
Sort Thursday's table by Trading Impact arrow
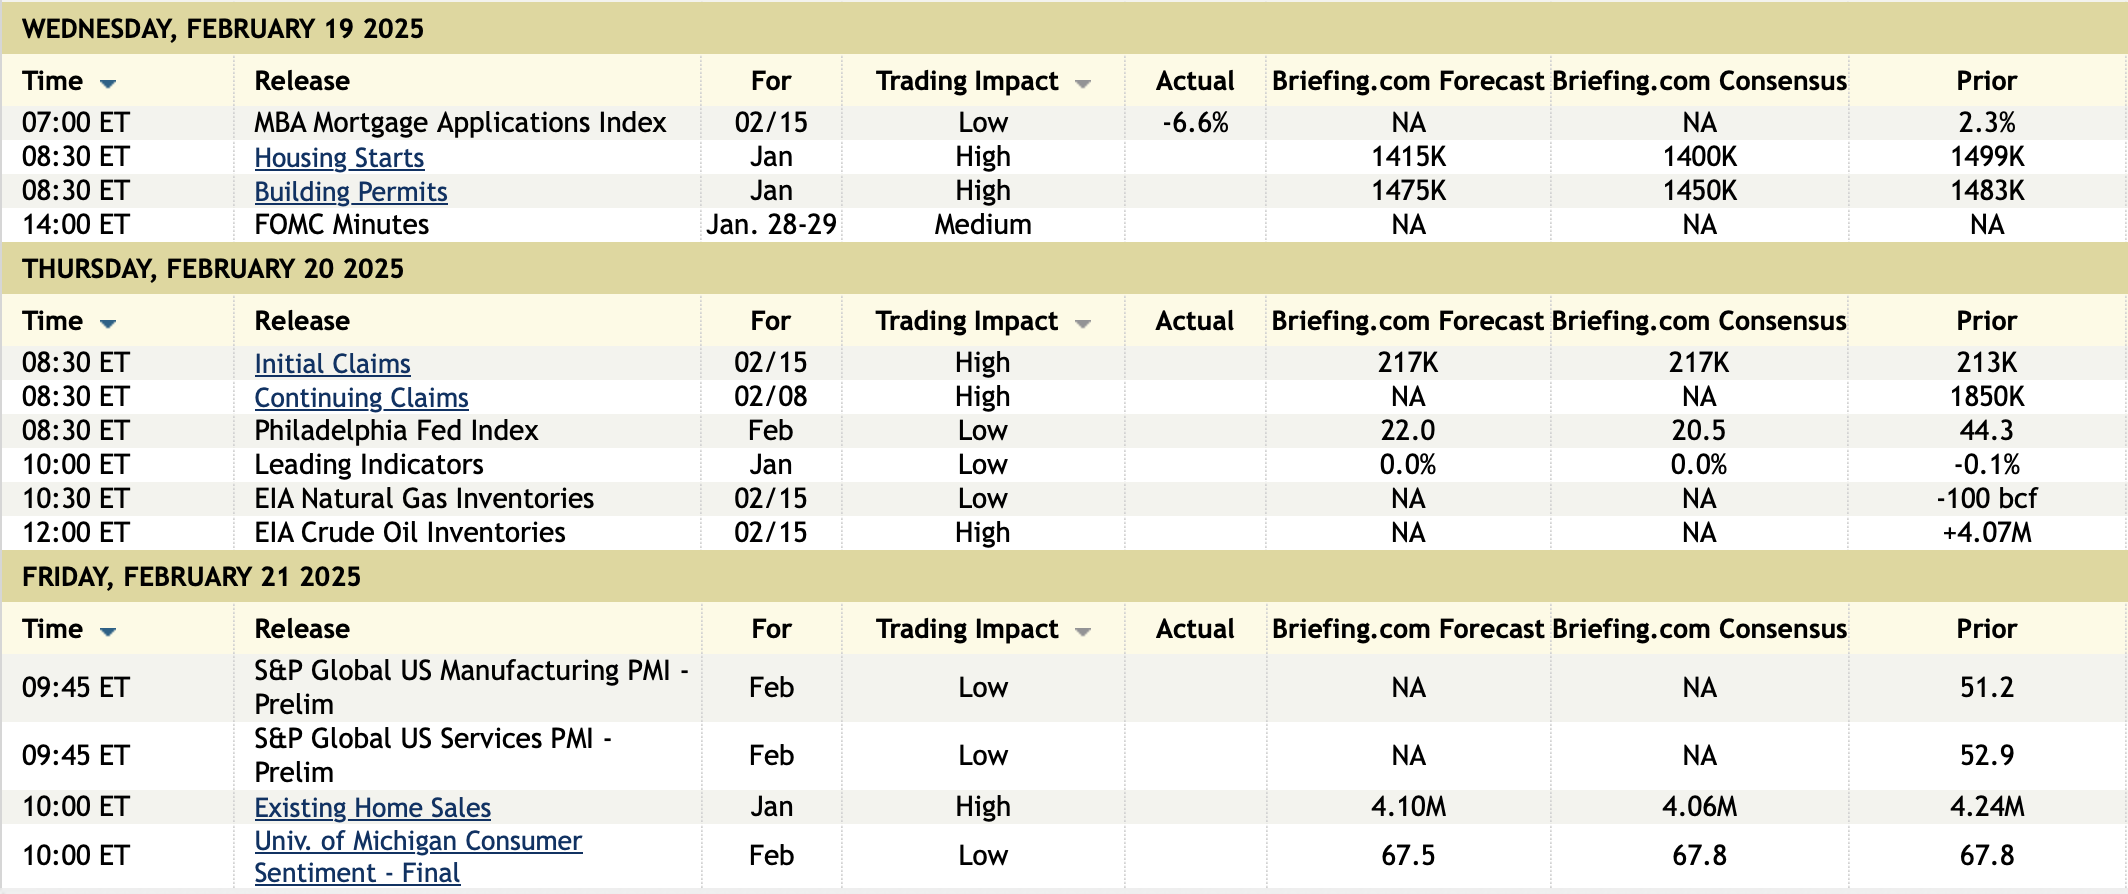[1082, 323]
